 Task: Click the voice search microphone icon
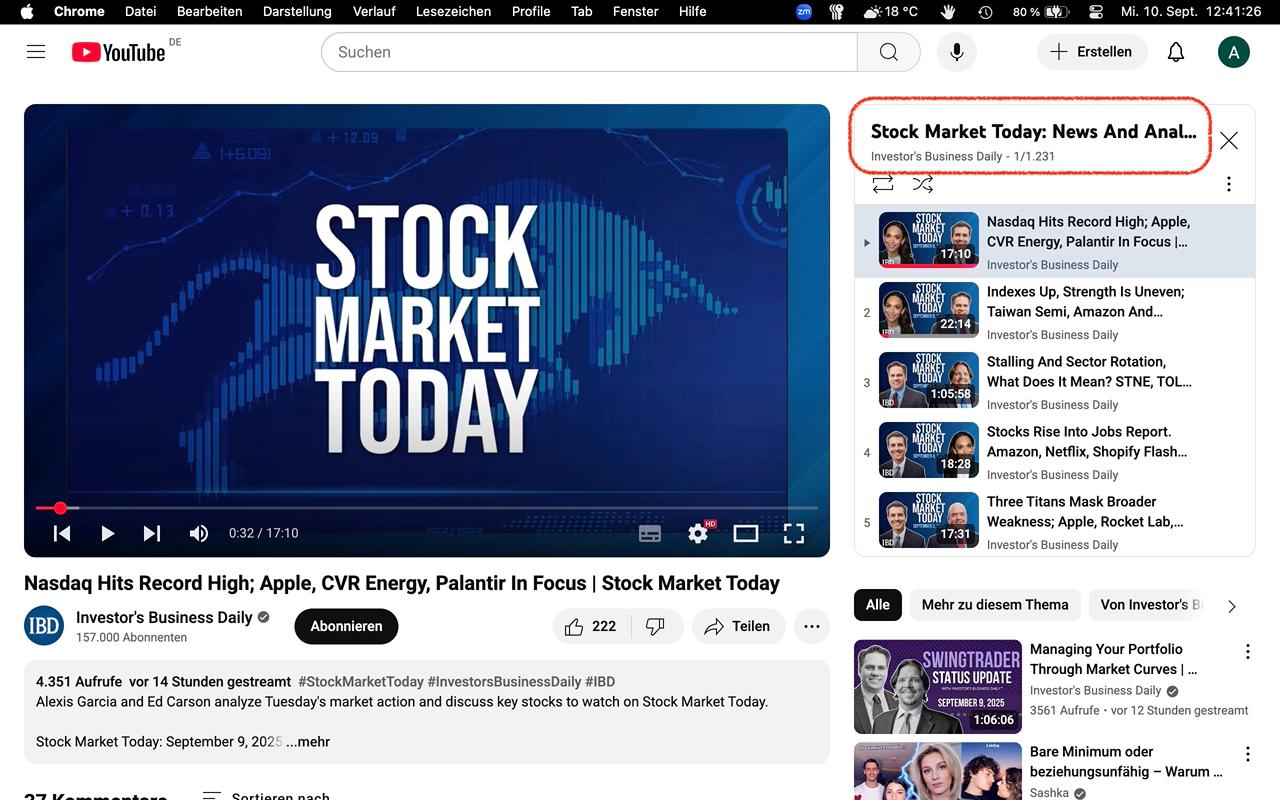[x=956, y=52]
